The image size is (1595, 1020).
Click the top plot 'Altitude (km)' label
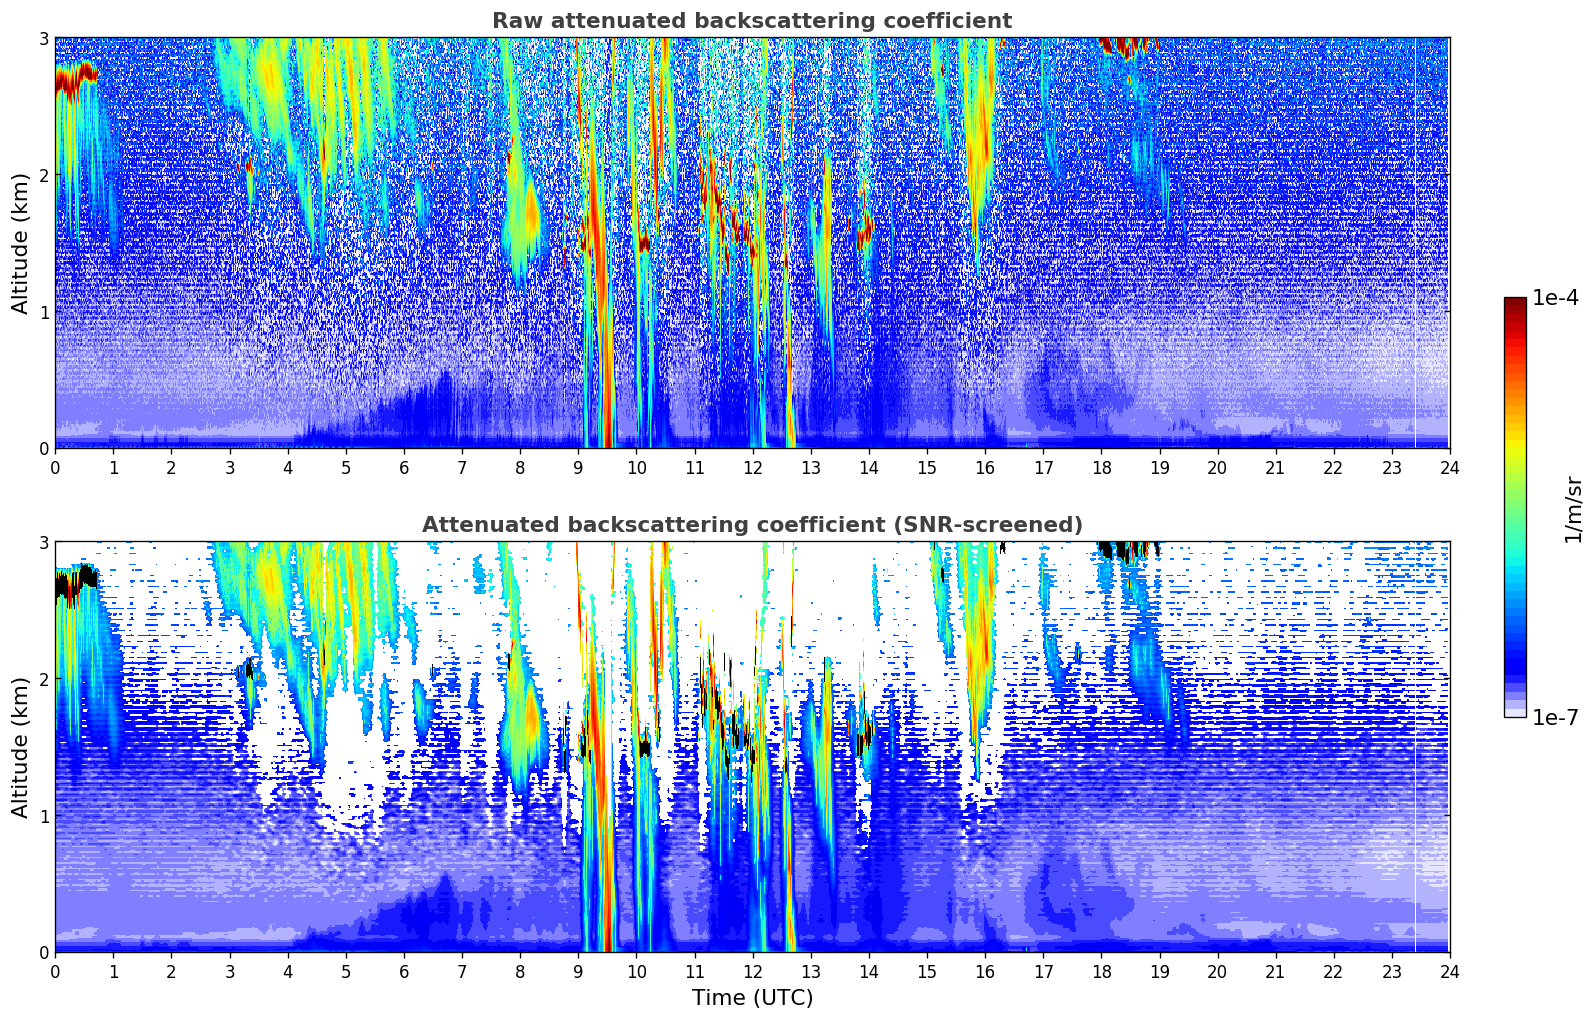20,243
